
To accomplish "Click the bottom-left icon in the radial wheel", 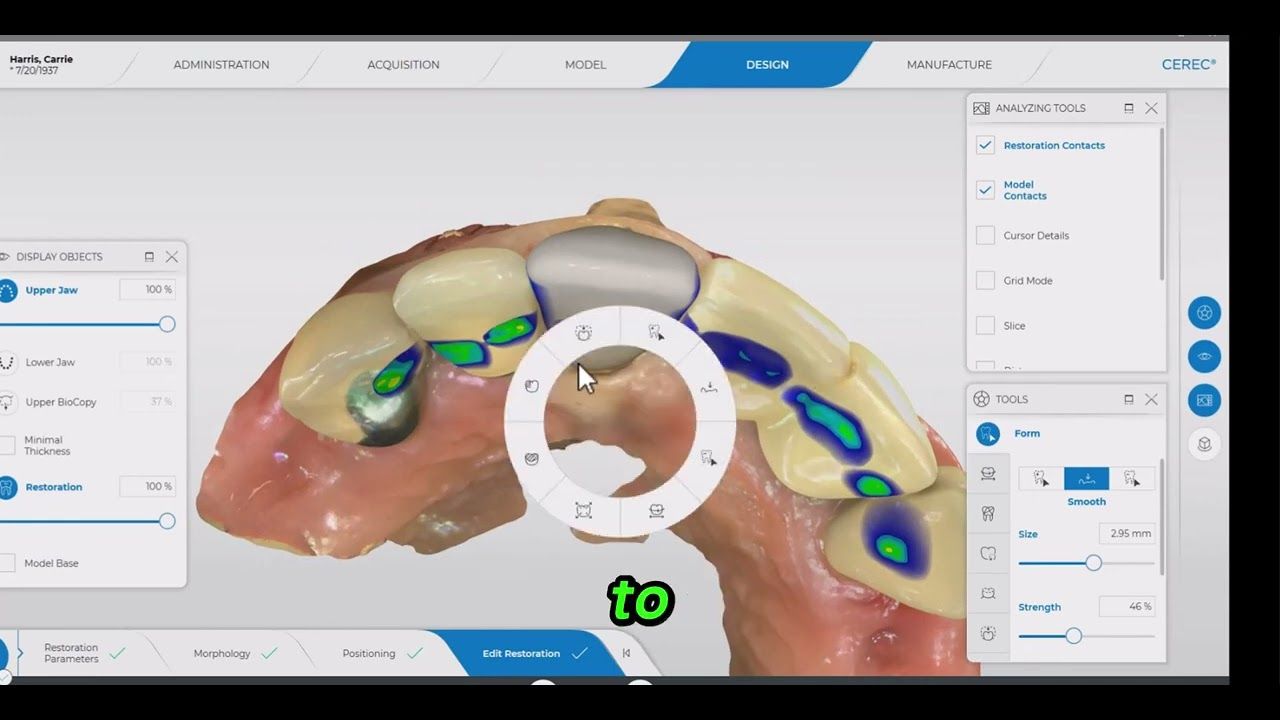I will click(584, 510).
